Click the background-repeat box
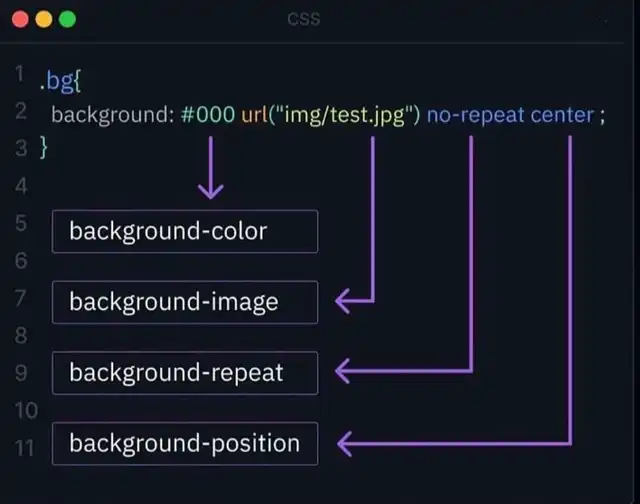640x504 pixels. pyautogui.click(x=184, y=372)
